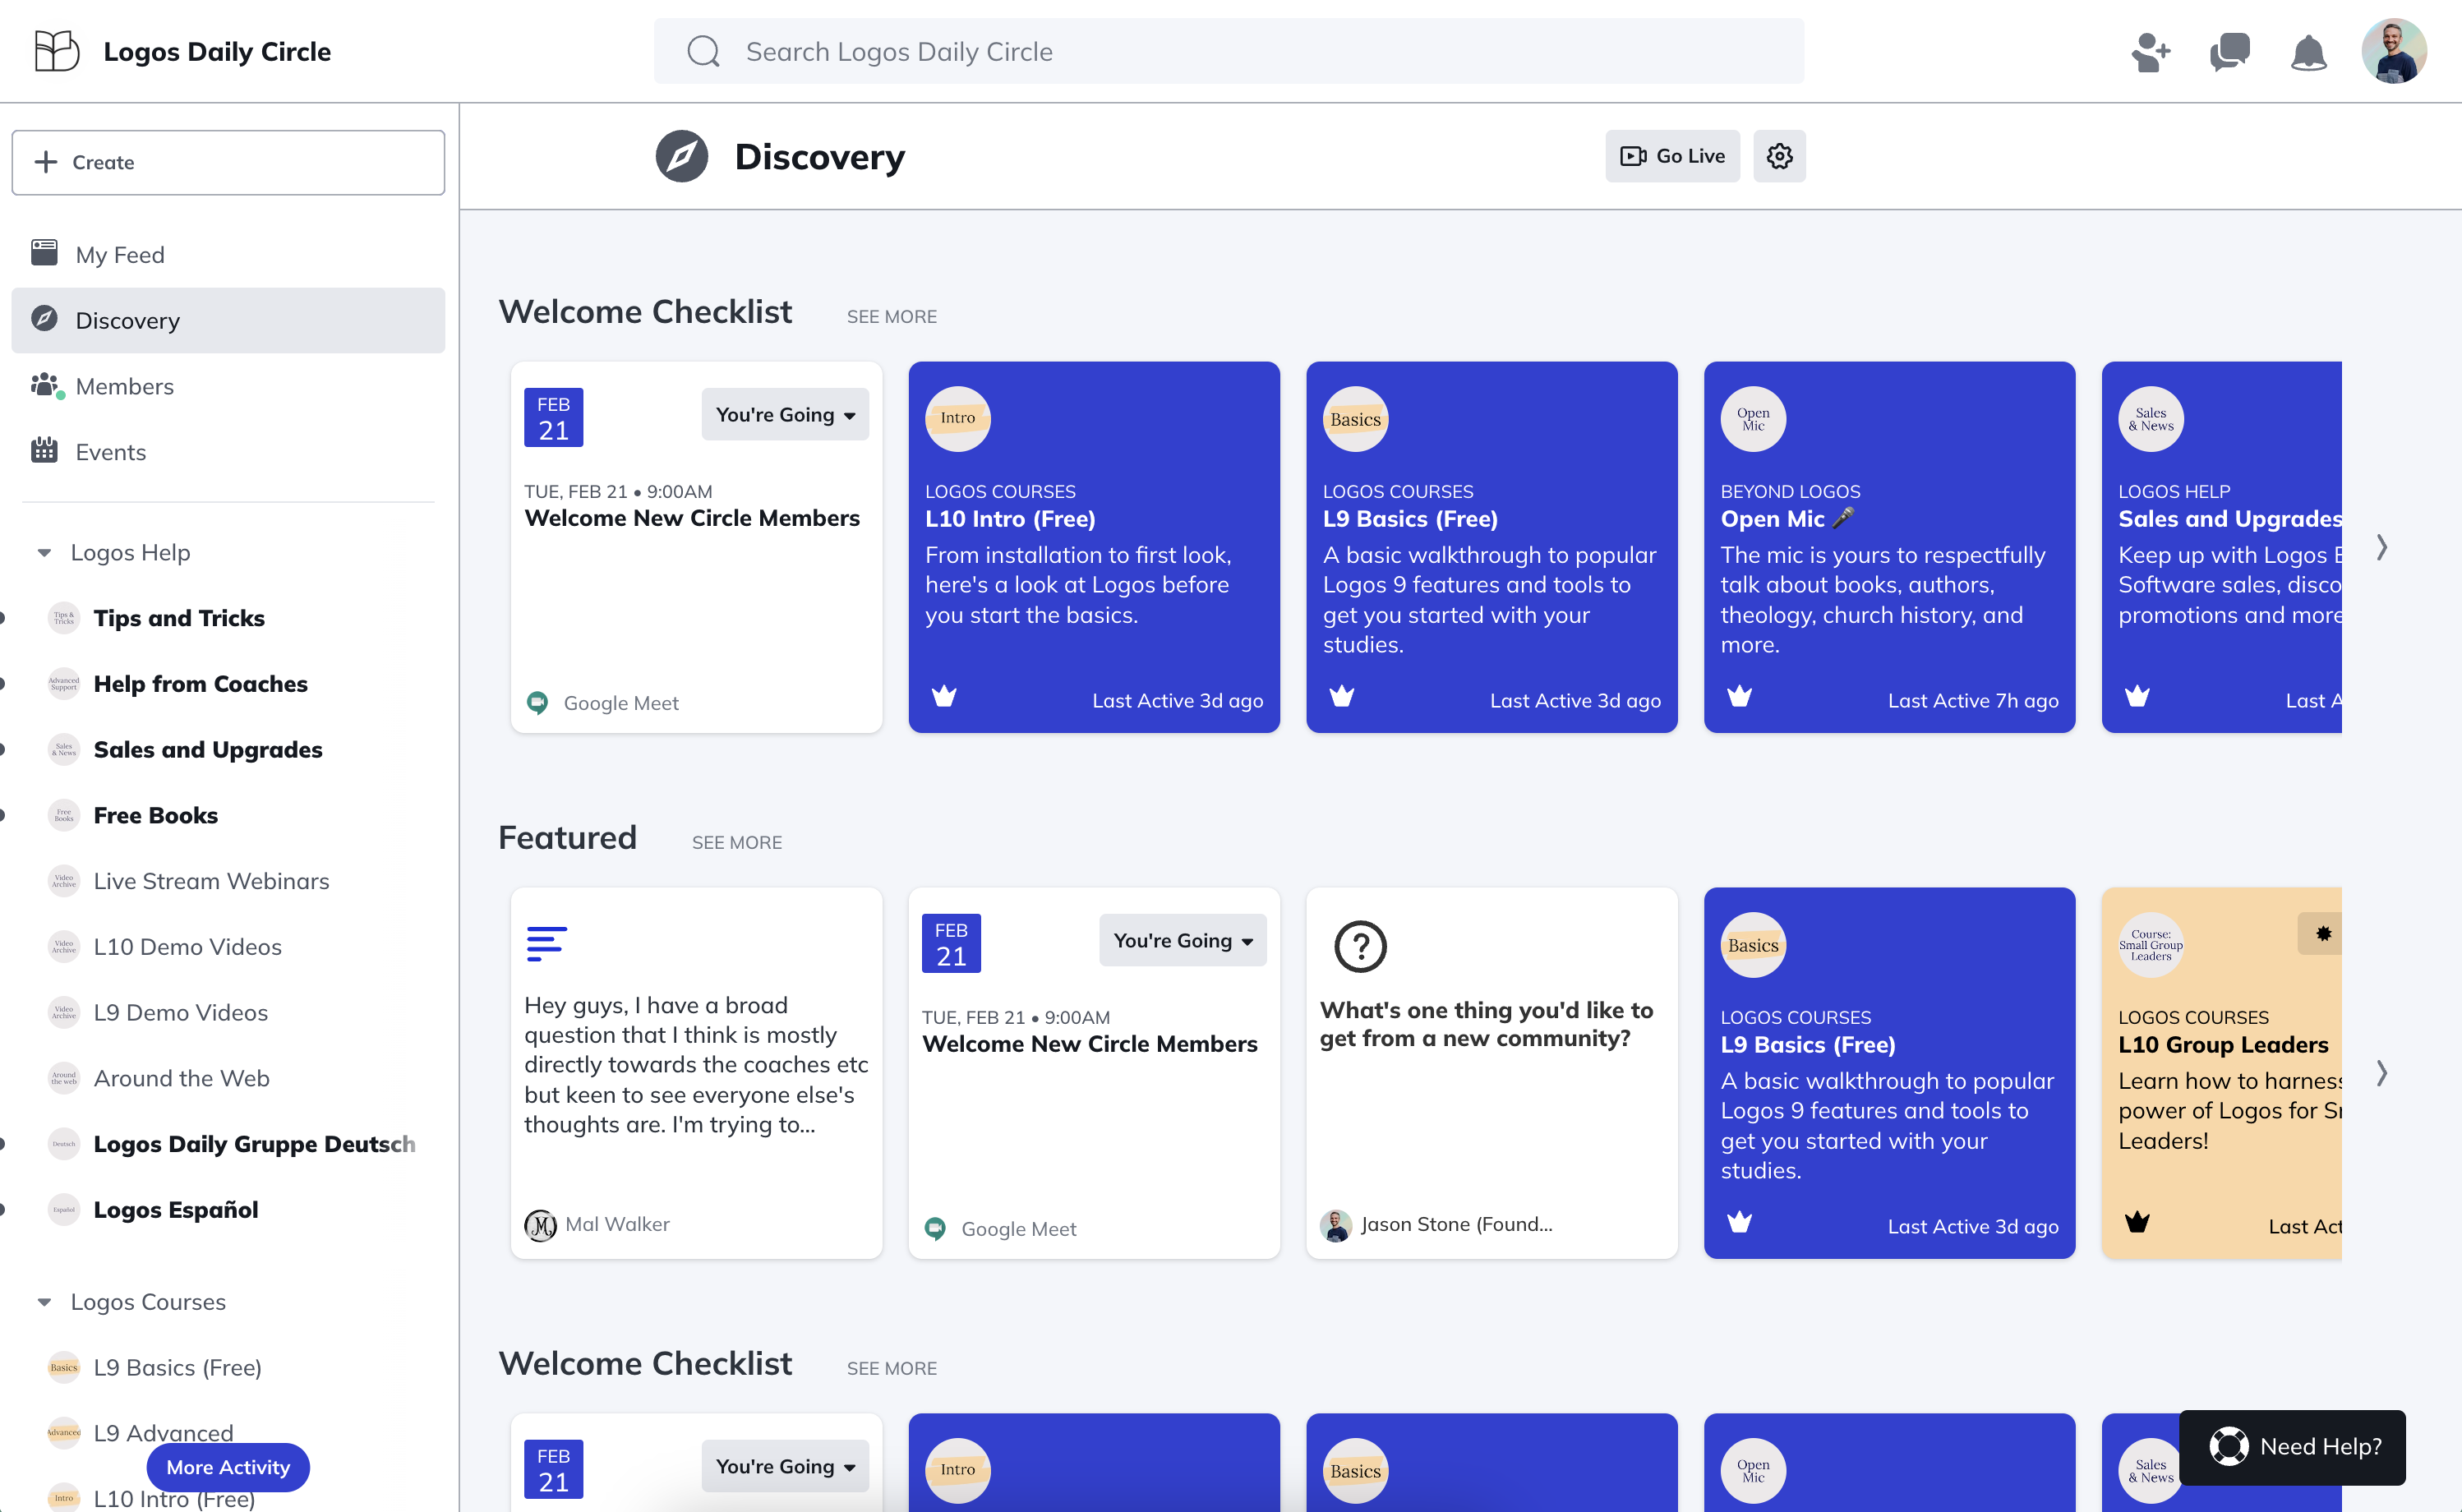This screenshot has height=1512, width=2462.
Task: Open the notifications bell
Action: click(2308, 52)
